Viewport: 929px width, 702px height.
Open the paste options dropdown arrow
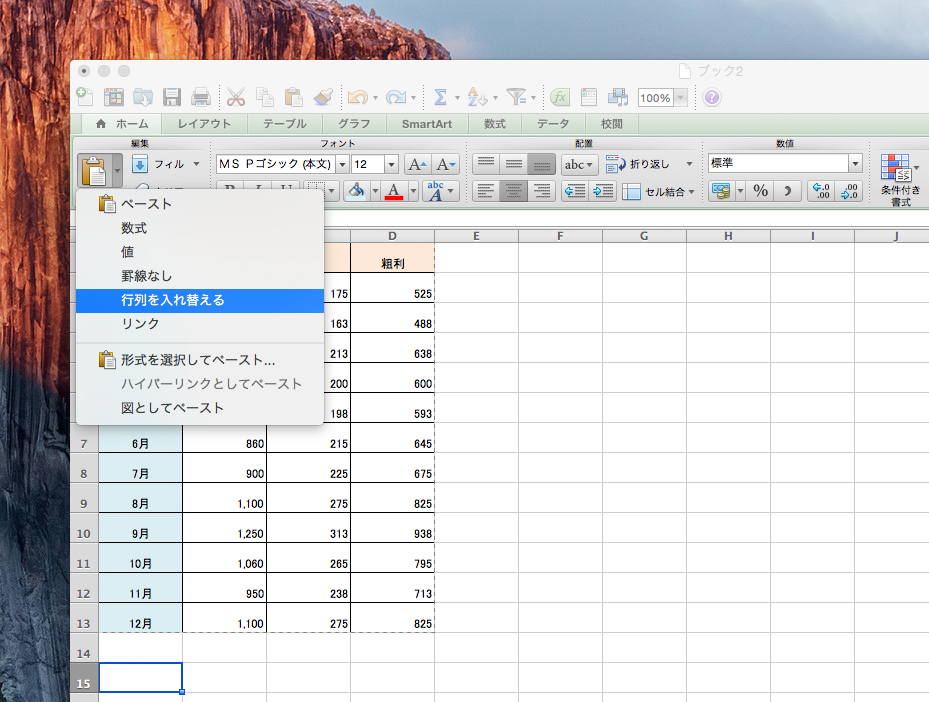117,171
